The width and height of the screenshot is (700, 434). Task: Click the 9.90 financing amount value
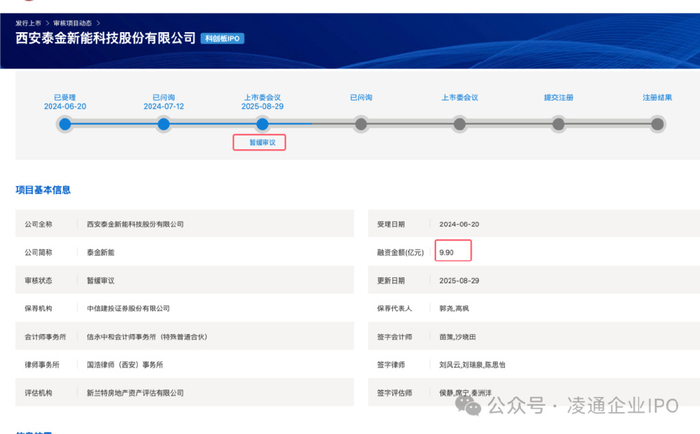(x=446, y=252)
